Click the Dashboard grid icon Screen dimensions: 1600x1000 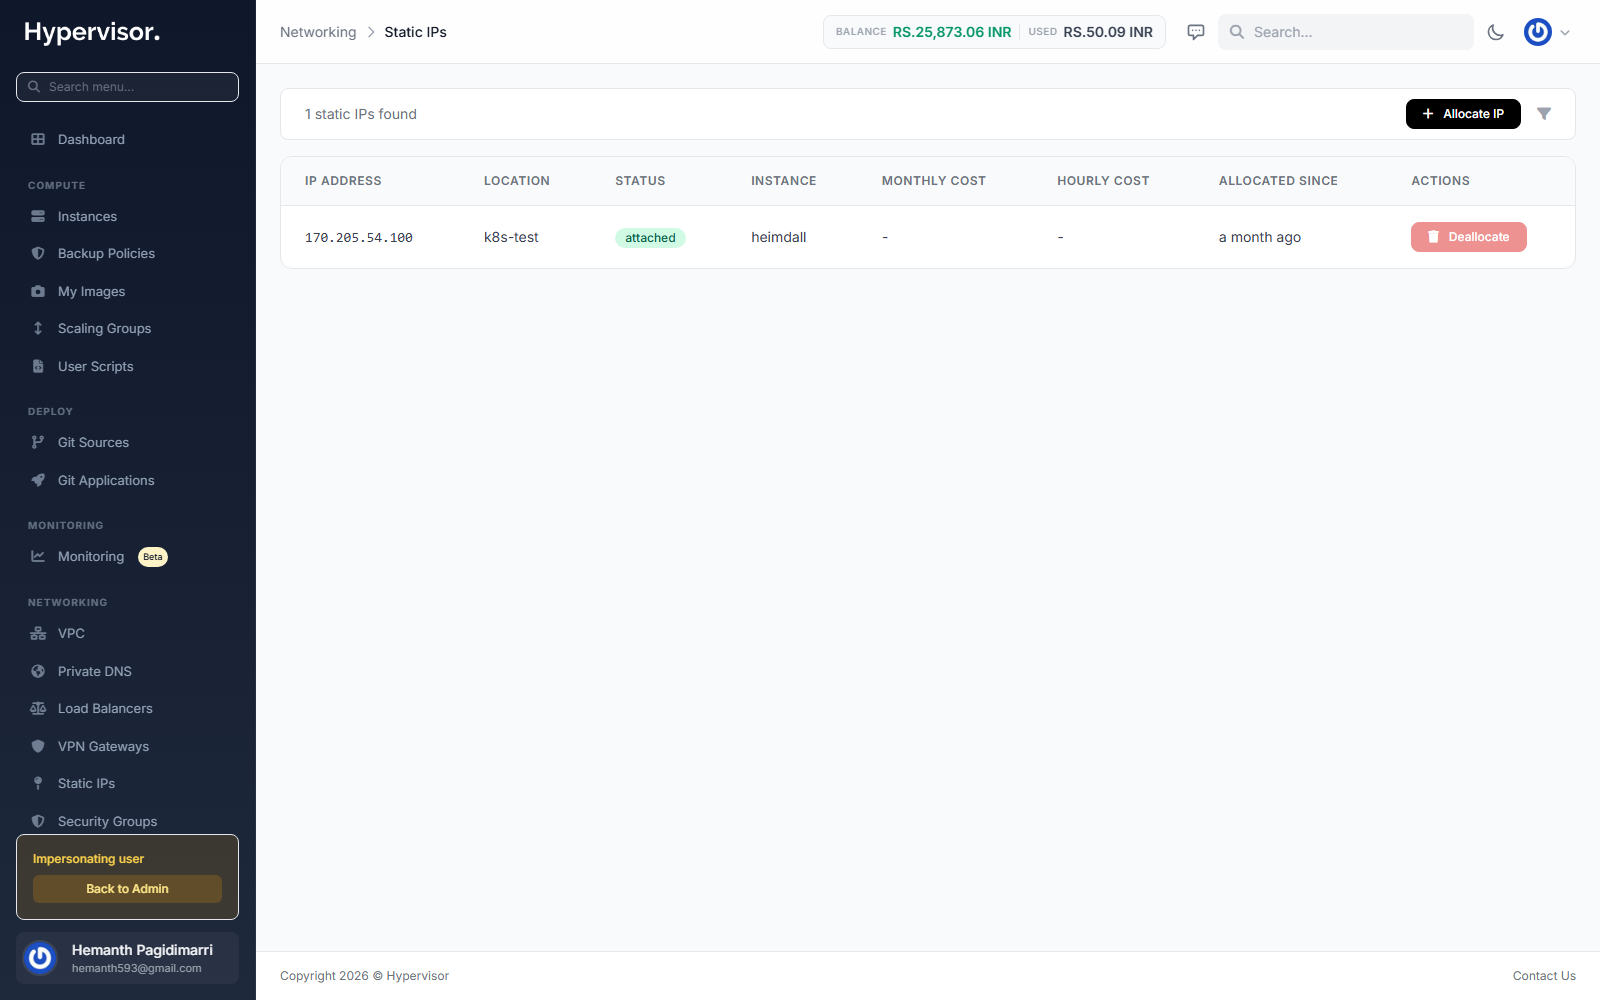[x=38, y=139]
